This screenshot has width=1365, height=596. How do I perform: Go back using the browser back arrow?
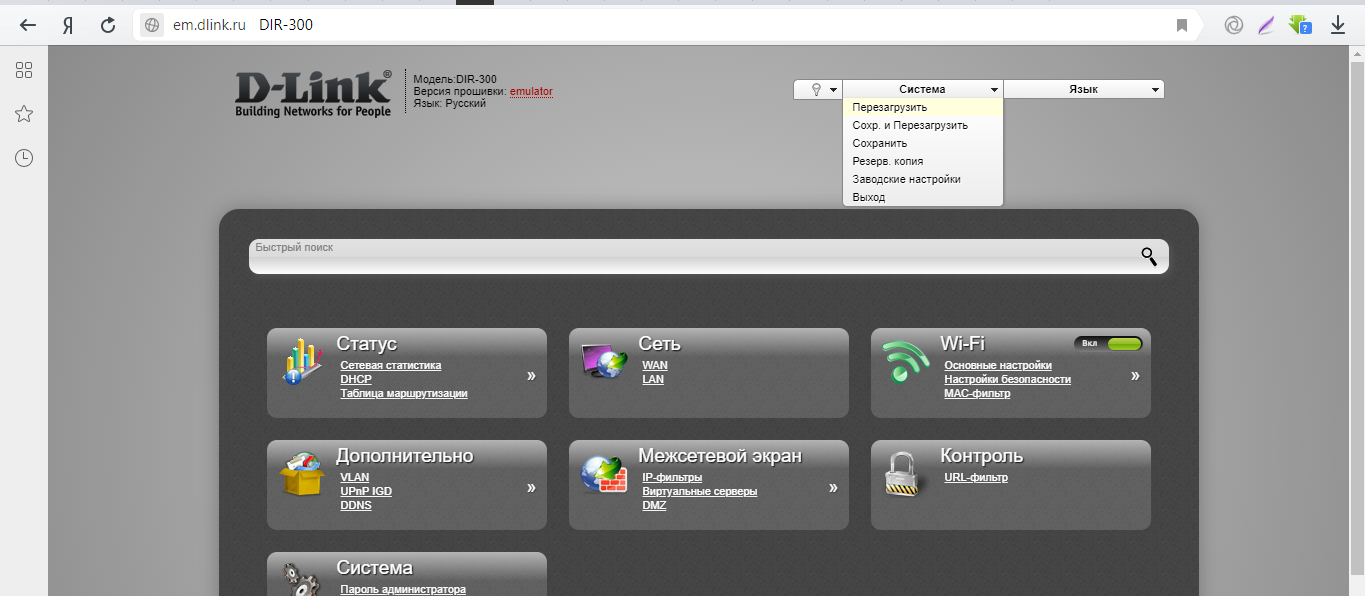click(x=29, y=25)
